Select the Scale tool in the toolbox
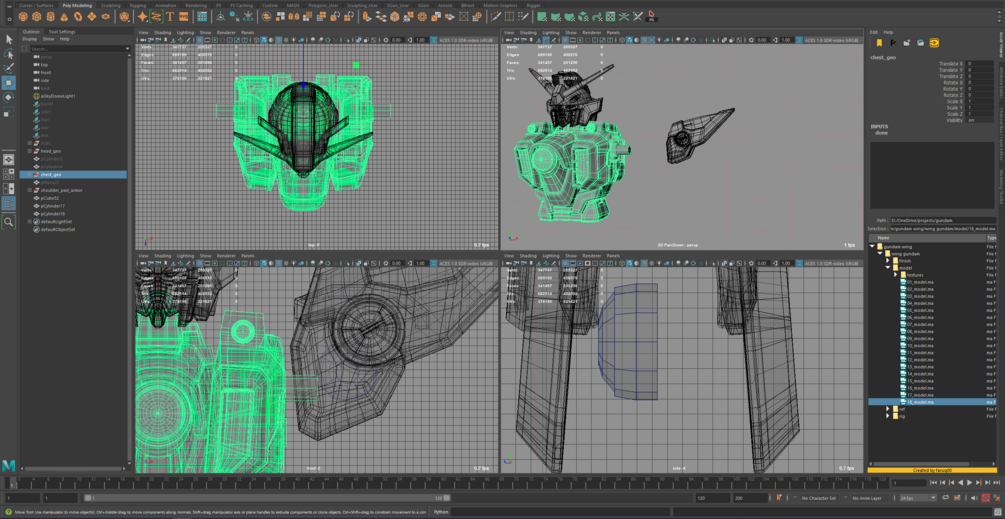Image resolution: width=1005 pixels, height=519 pixels. click(x=8, y=112)
